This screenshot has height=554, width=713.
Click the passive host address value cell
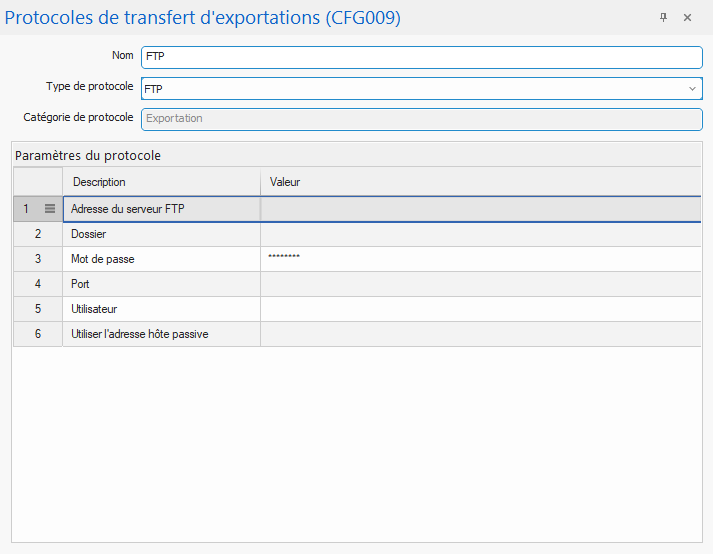click(480, 334)
